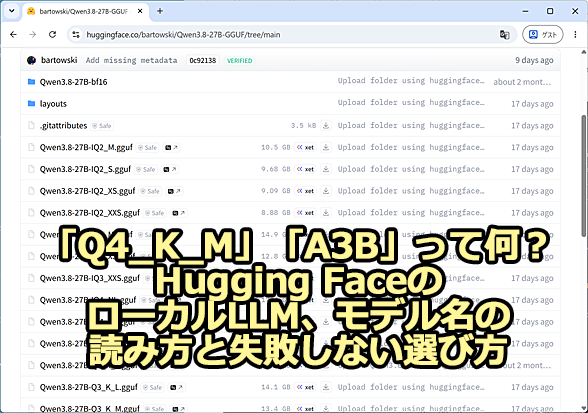This screenshot has height=413, width=588.
Task: Open file viewer icon for Q3_K_L.gguf
Action: 176,387
